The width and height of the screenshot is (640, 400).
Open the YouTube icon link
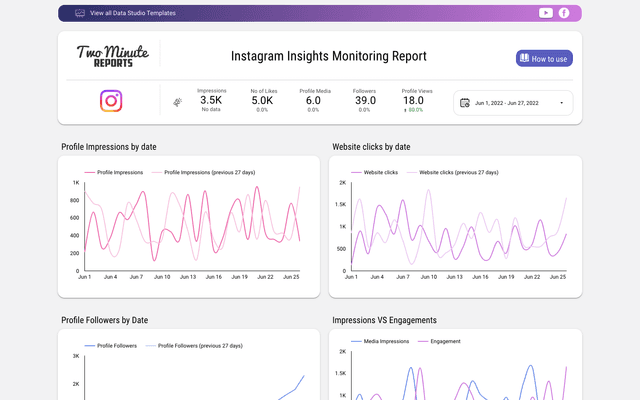pyautogui.click(x=546, y=13)
